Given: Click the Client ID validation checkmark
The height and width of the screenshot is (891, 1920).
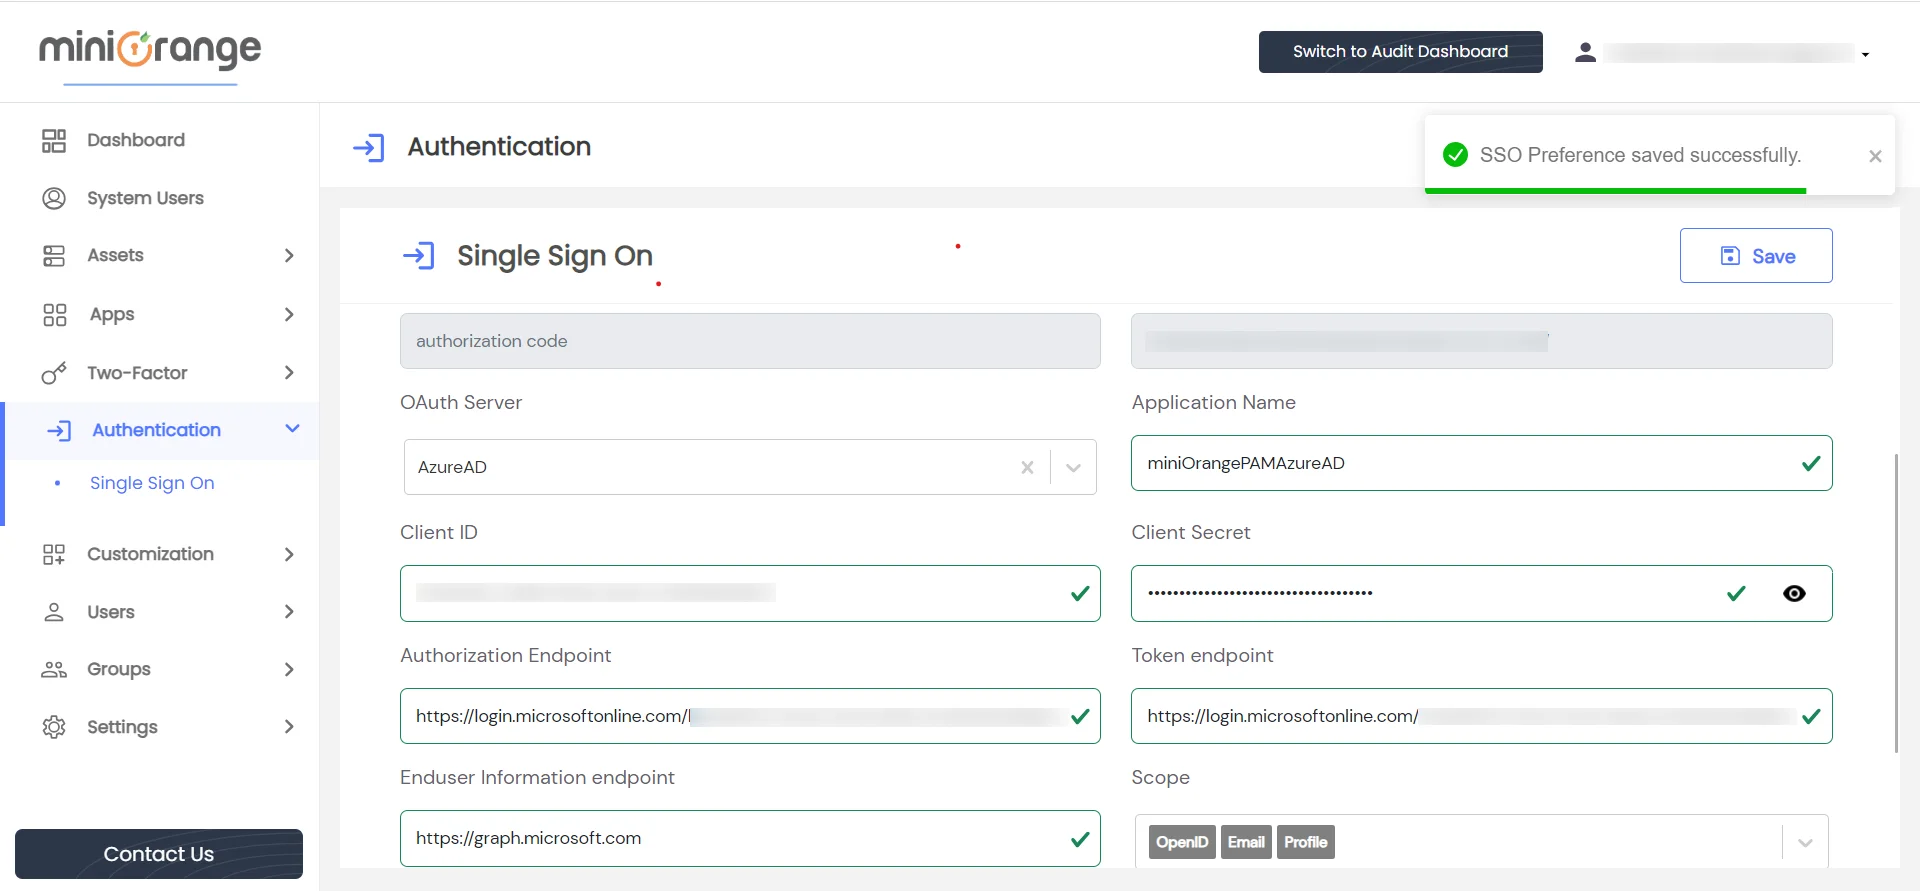Looking at the screenshot, I should [x=1080, y=593].
